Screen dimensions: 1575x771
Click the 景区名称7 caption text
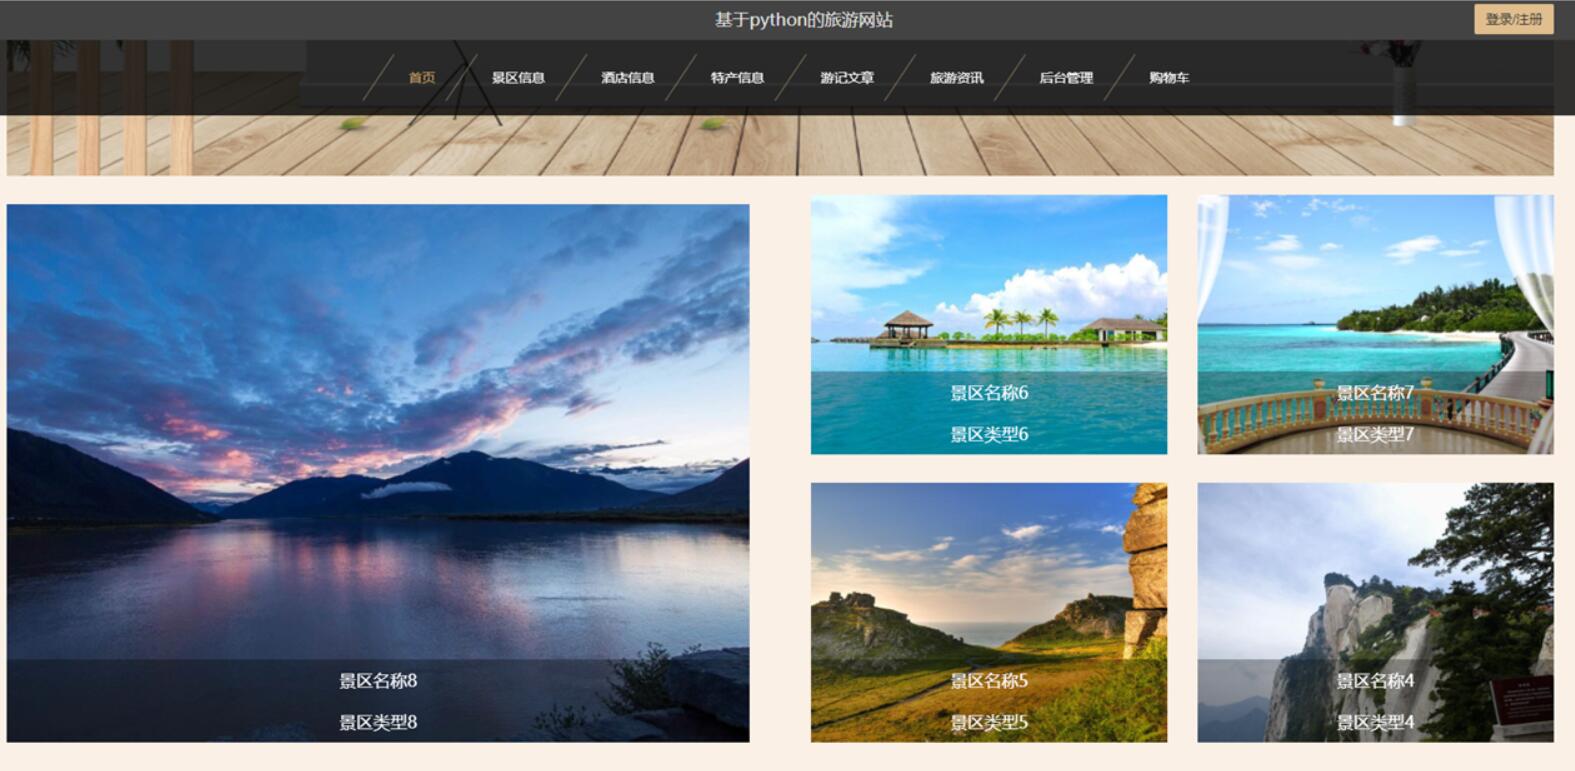(1375, 393)
